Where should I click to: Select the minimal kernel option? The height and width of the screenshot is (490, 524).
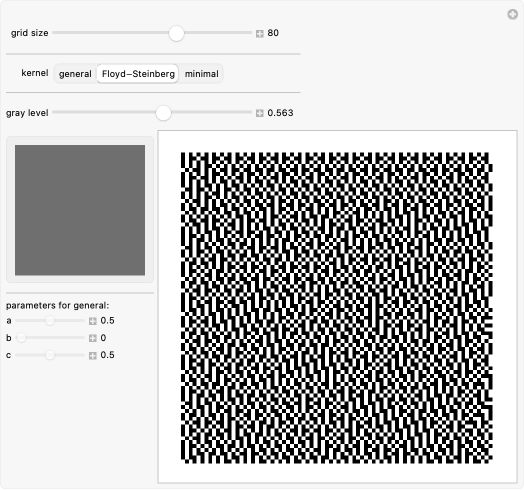point(202,74)
